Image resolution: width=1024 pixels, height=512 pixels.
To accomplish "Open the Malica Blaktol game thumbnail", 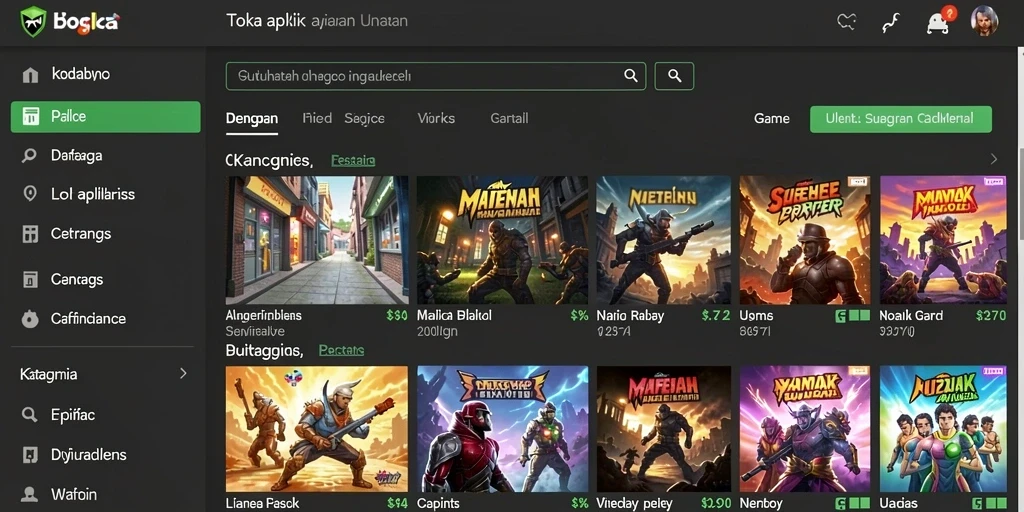I will coord(502,240).
